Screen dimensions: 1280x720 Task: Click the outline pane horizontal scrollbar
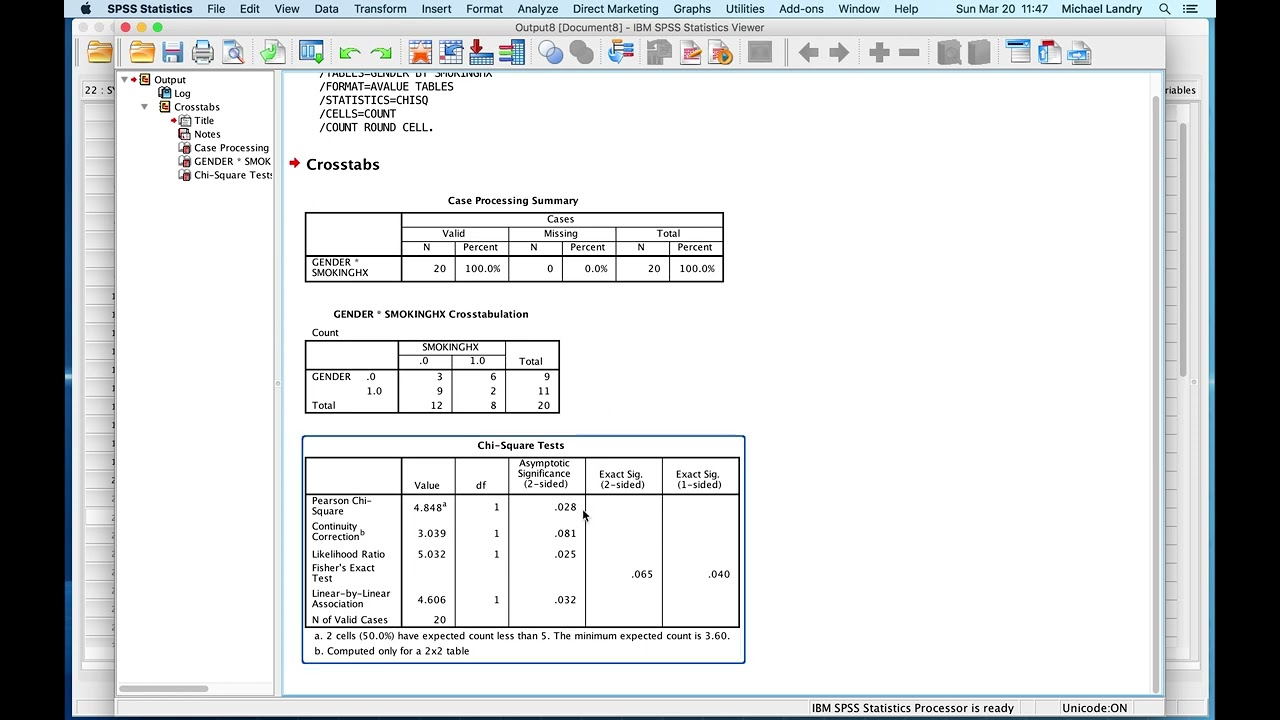163,688
